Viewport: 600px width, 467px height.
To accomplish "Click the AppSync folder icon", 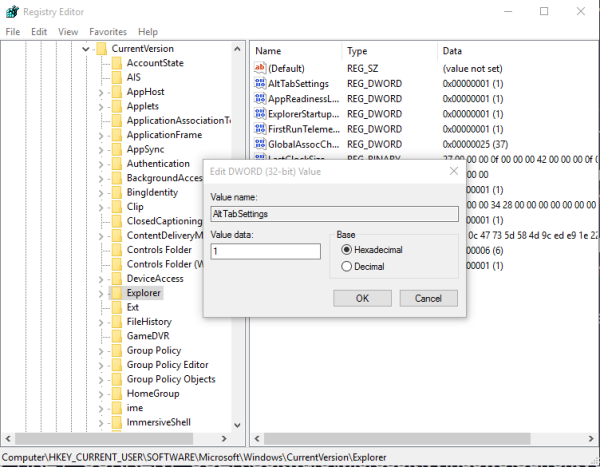I will click(117, 149).
